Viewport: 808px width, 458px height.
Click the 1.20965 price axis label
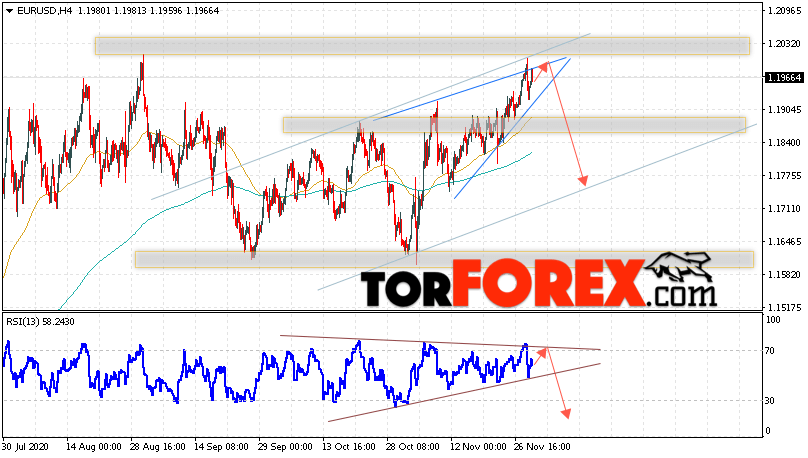[x=784, y=11]
